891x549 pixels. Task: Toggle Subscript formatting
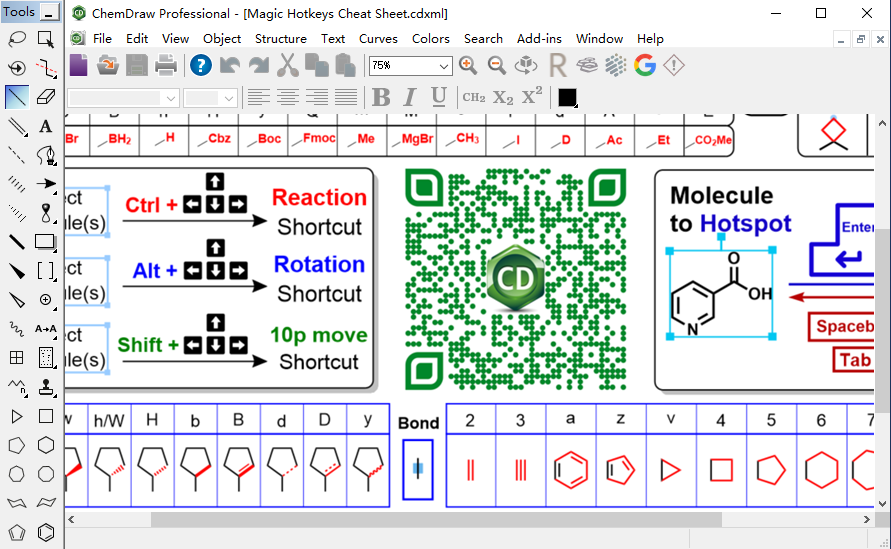(503, 98)
